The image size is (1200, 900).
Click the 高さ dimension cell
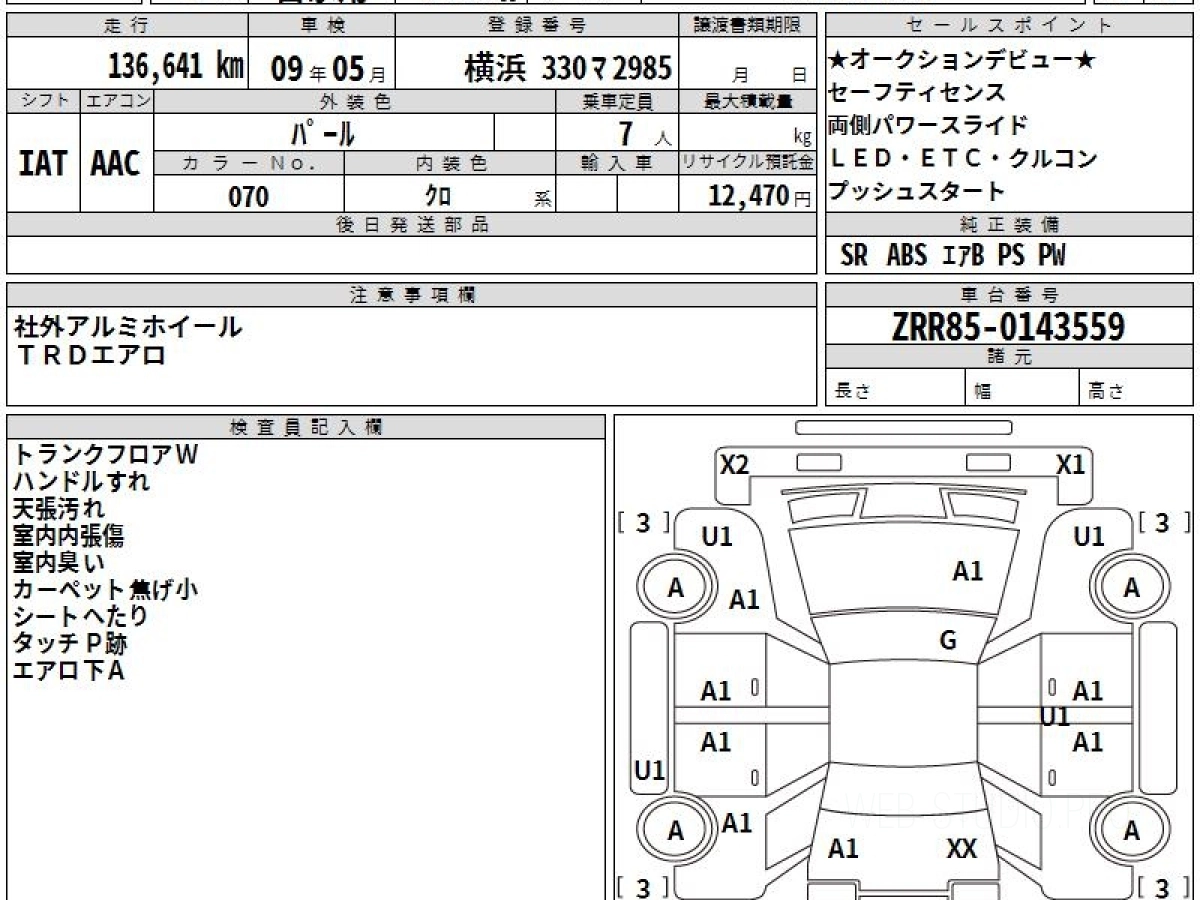[1137, 388]
